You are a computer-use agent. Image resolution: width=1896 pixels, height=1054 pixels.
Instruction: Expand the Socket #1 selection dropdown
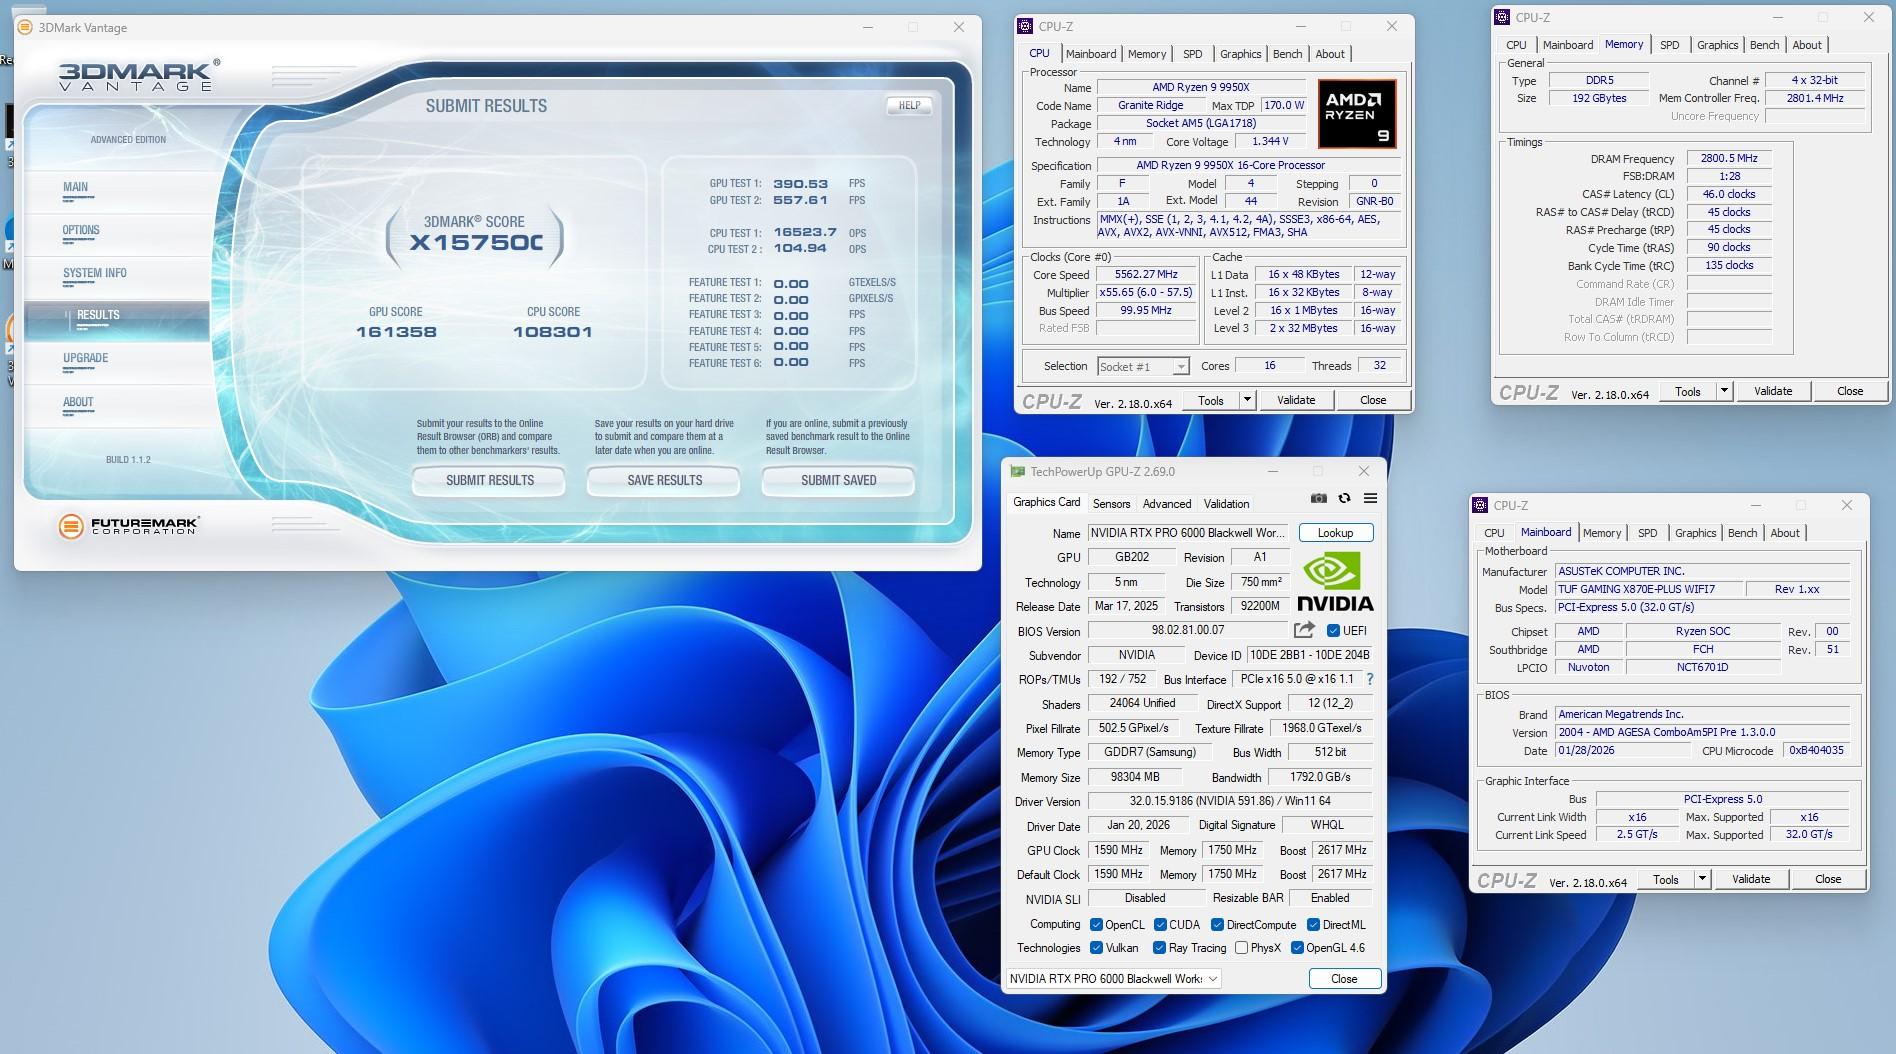click(1180, 367)
